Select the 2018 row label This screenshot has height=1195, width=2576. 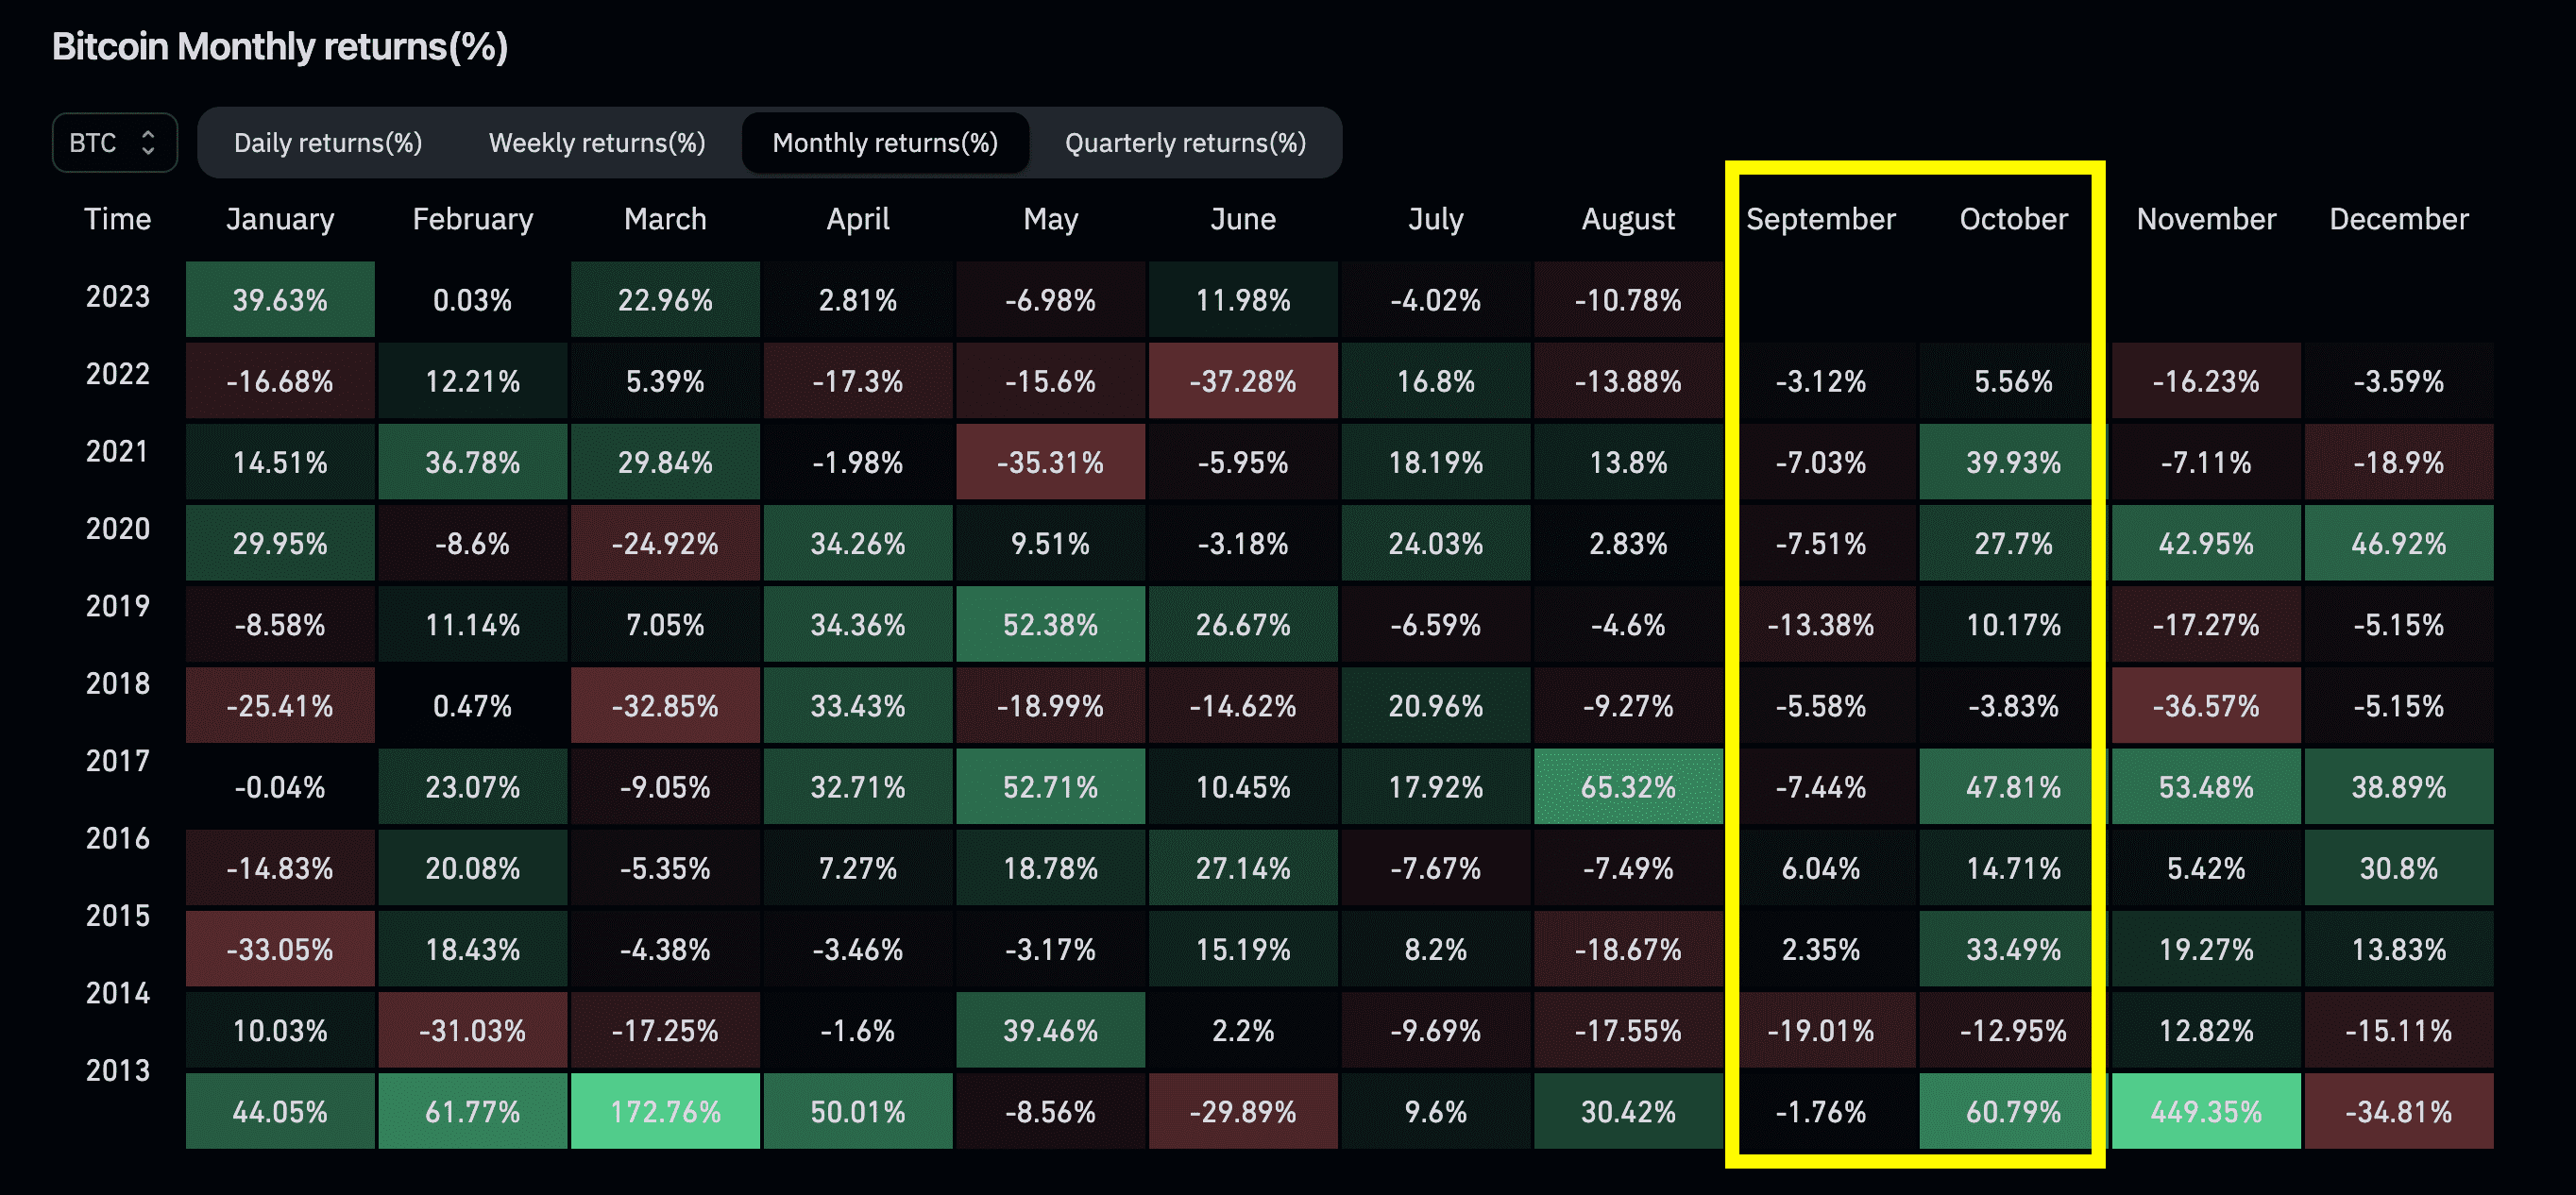point(118,684)
